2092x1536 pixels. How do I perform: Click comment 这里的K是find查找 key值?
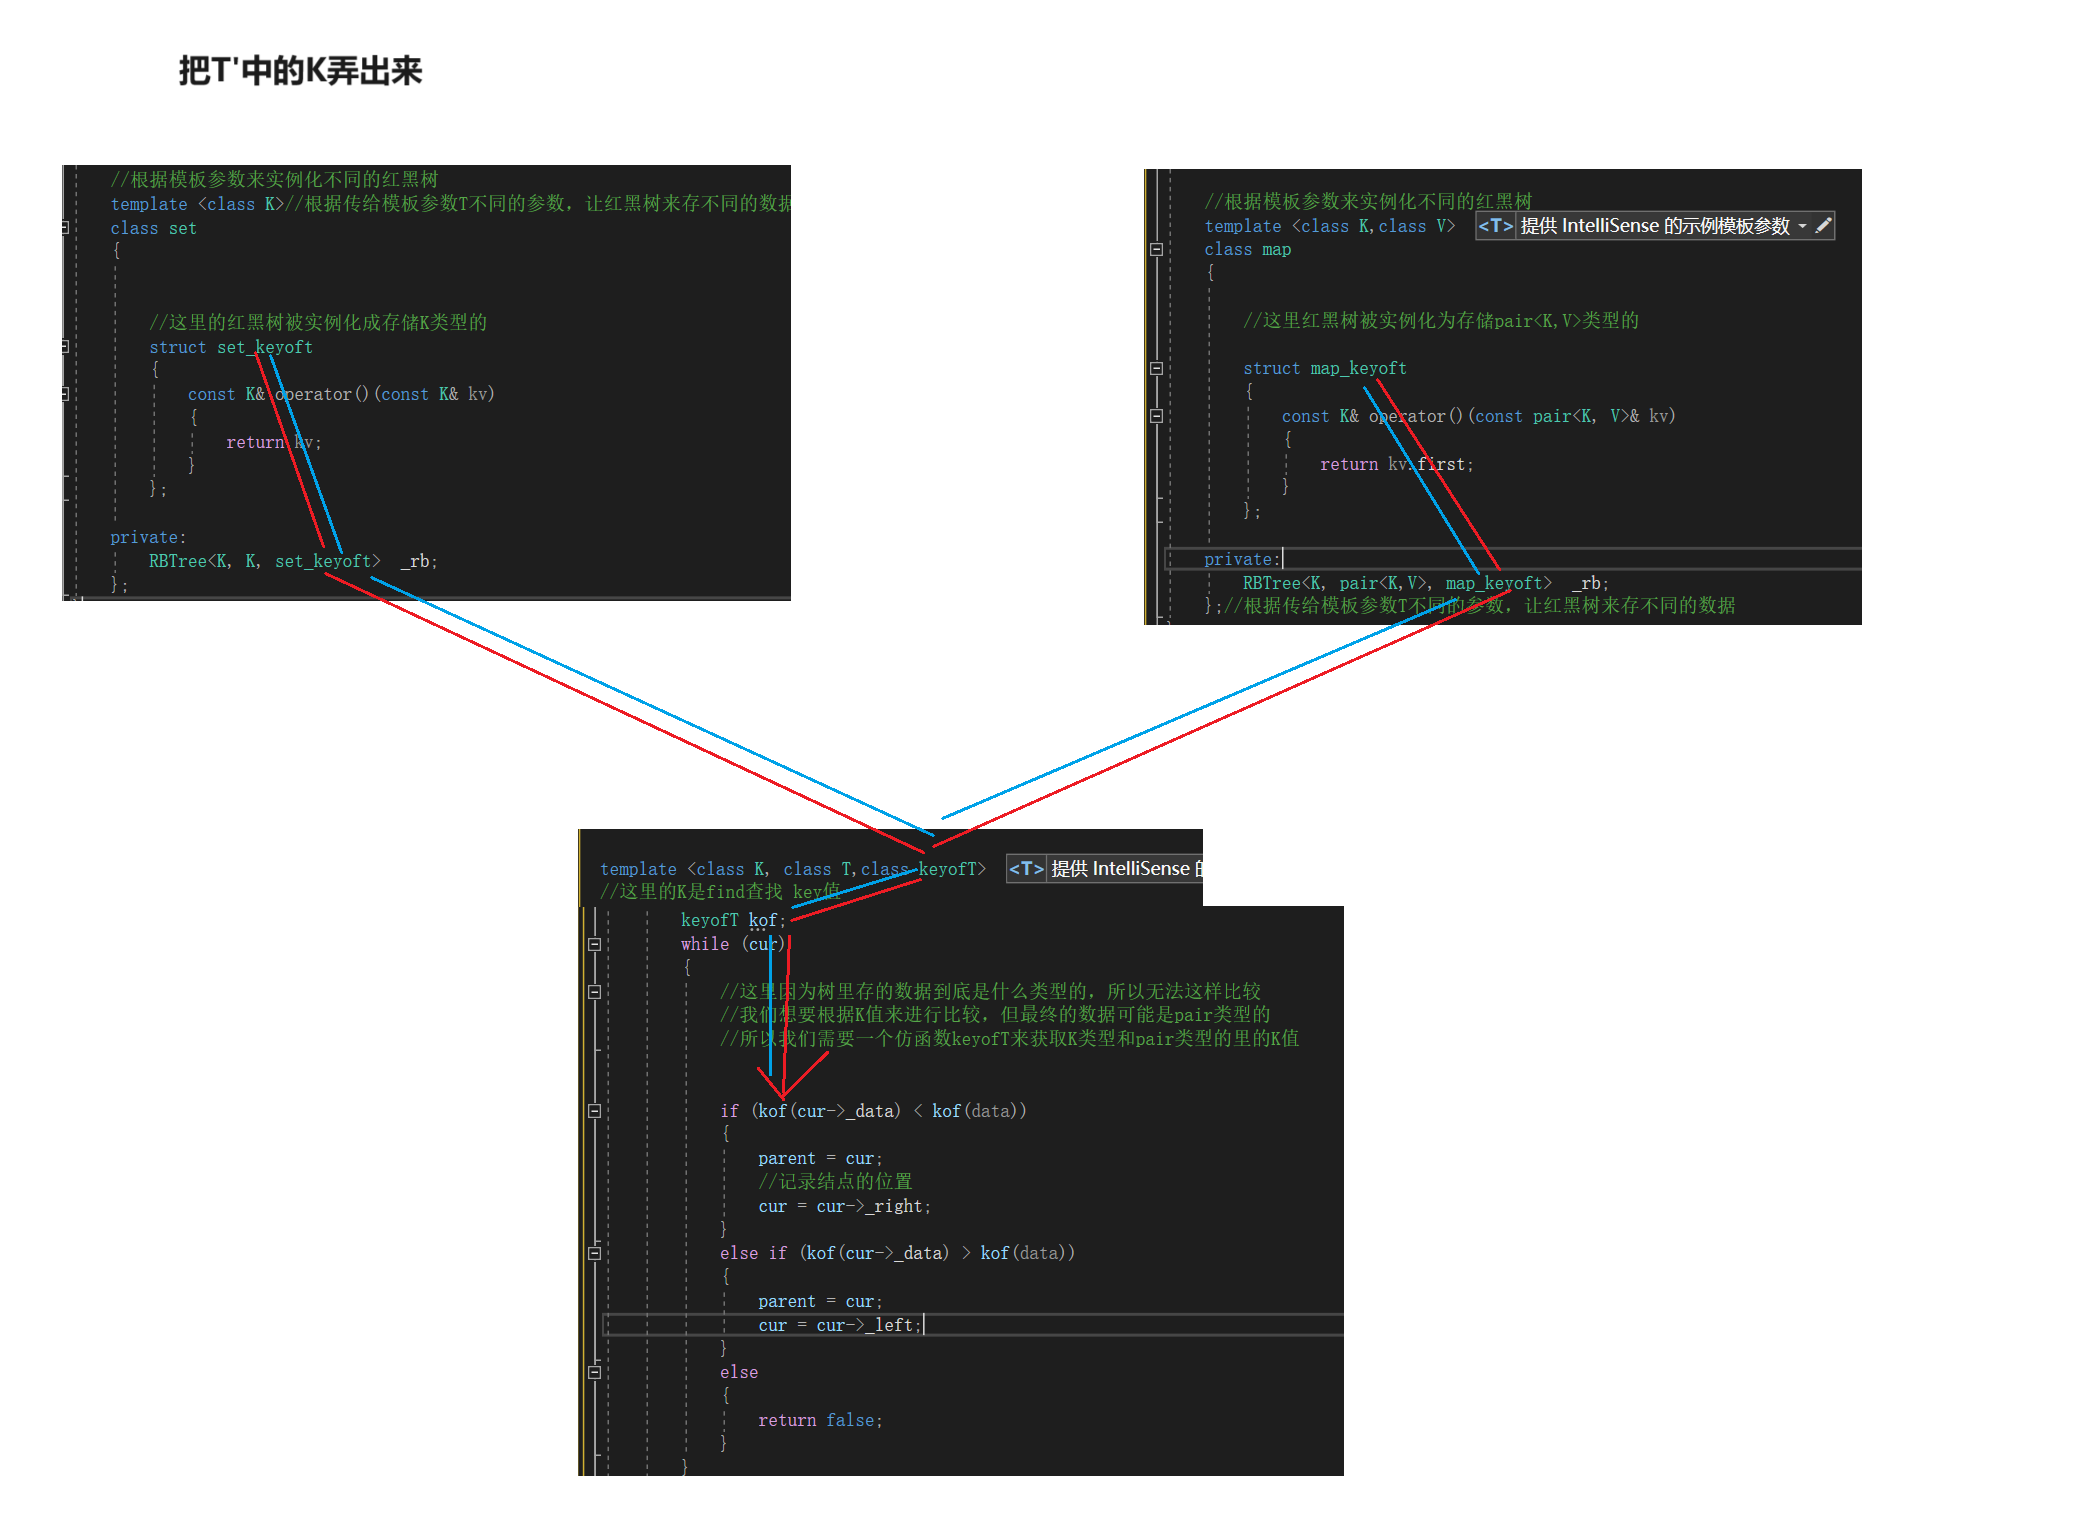[x=720, y=891]
